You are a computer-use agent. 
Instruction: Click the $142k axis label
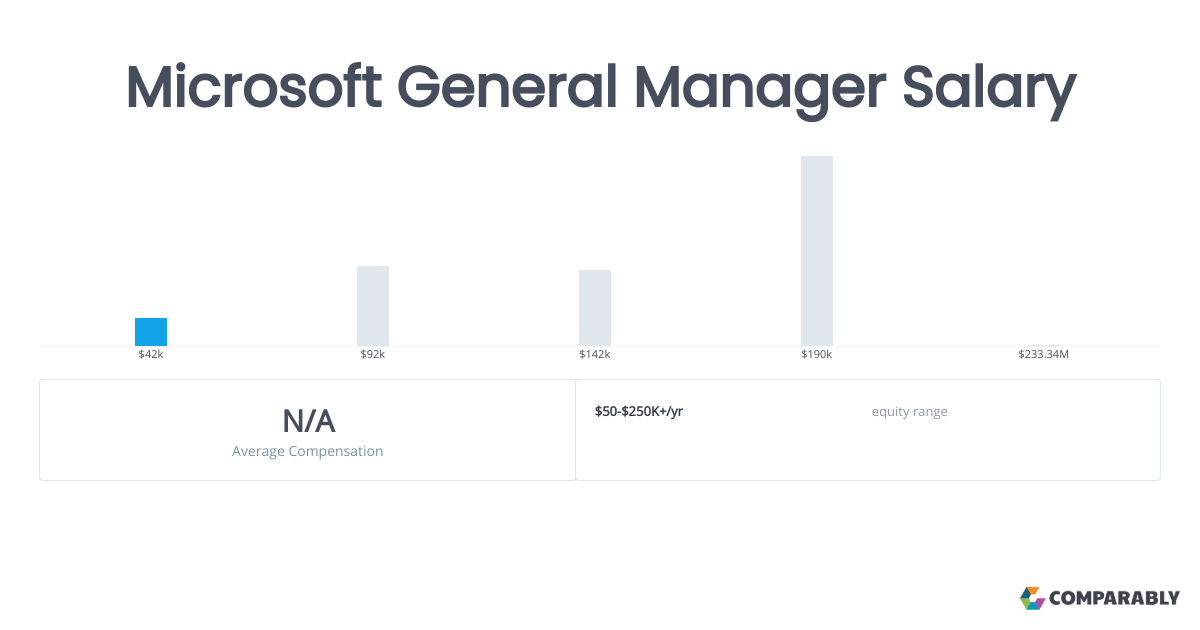(x=595, y=355)
